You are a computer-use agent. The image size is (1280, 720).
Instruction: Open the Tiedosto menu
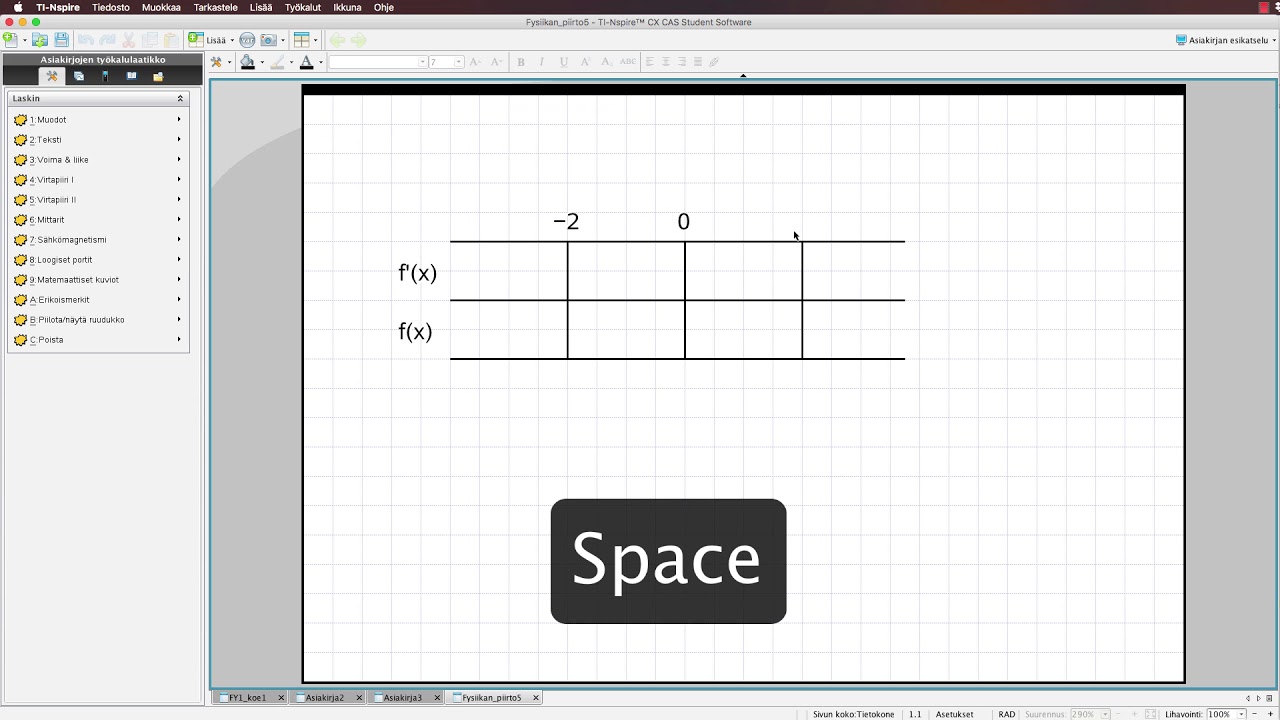pyautogui.click(x=111, y=7)
